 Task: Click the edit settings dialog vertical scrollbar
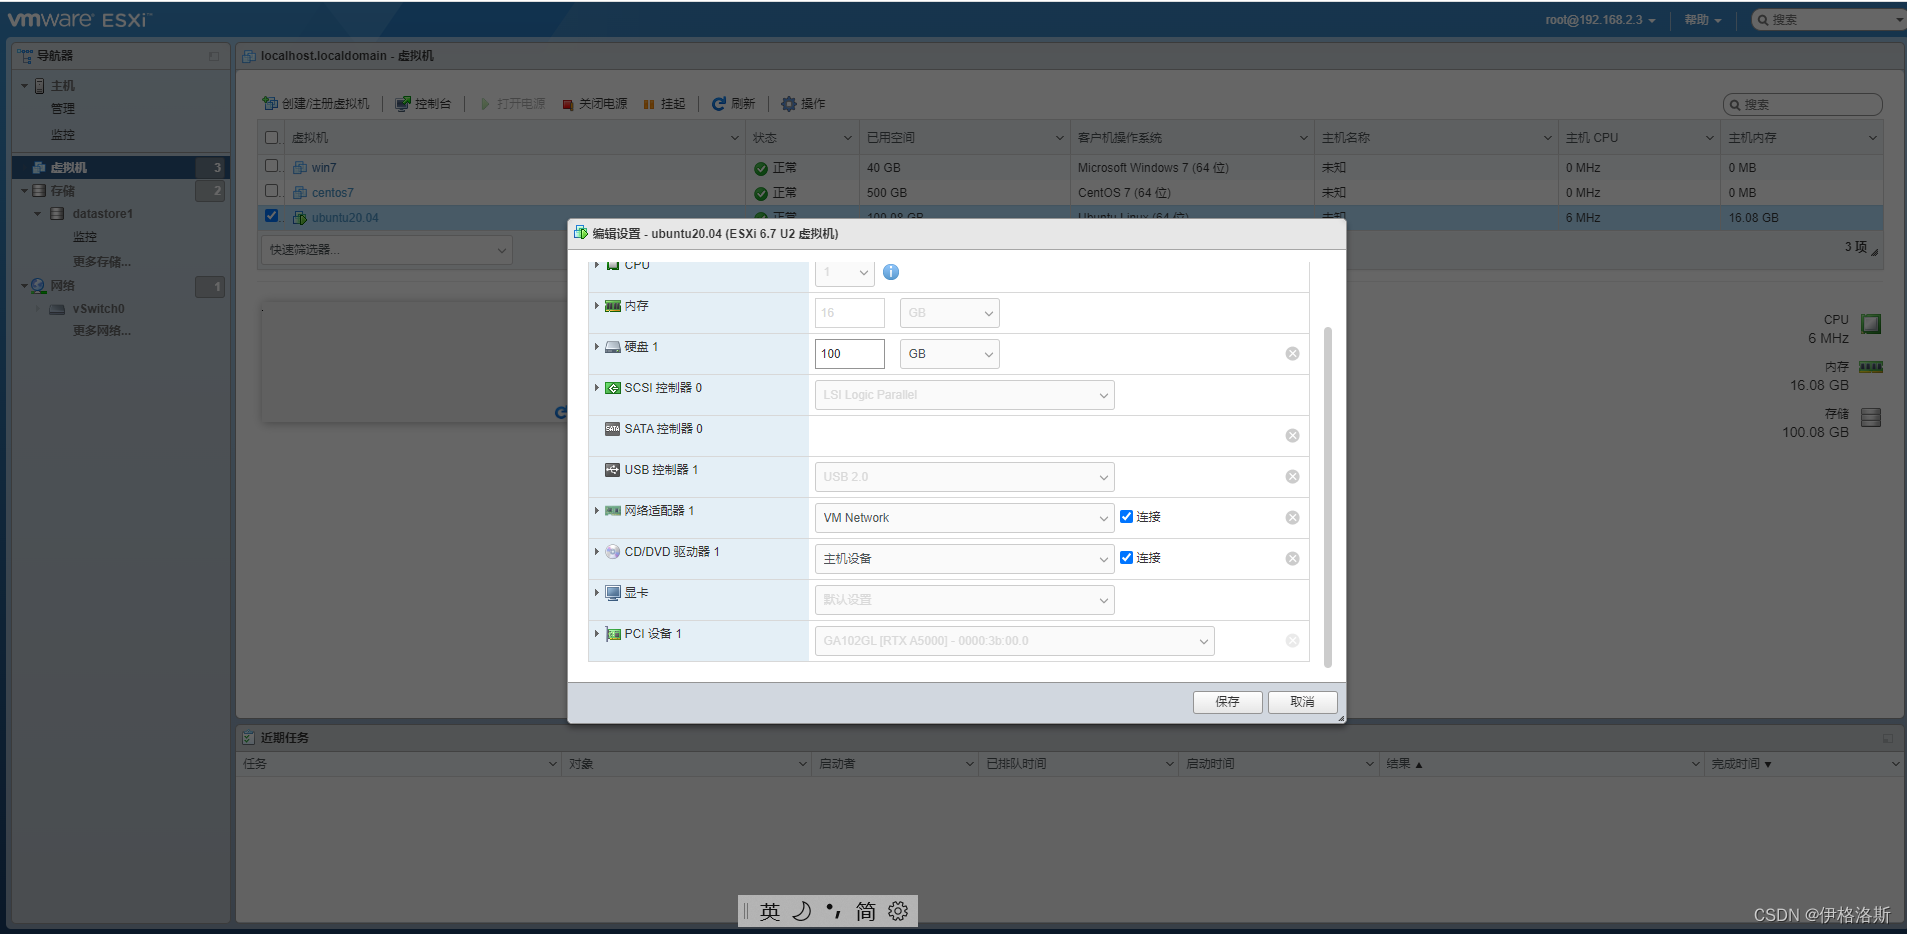pos(1328,496)
